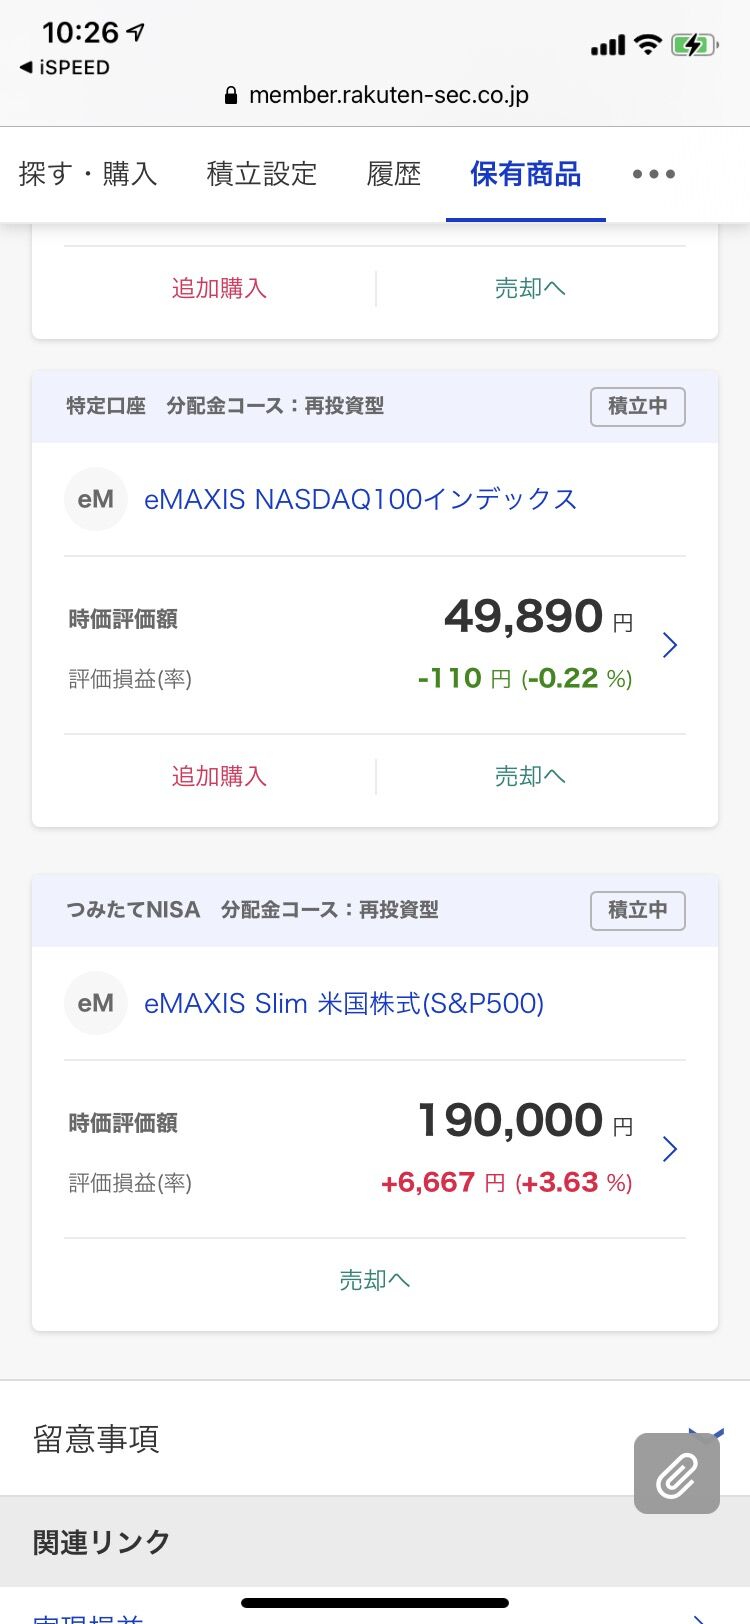Switch to the 探す・購入 tab
Screen dimensions: 750x1624
88,174
